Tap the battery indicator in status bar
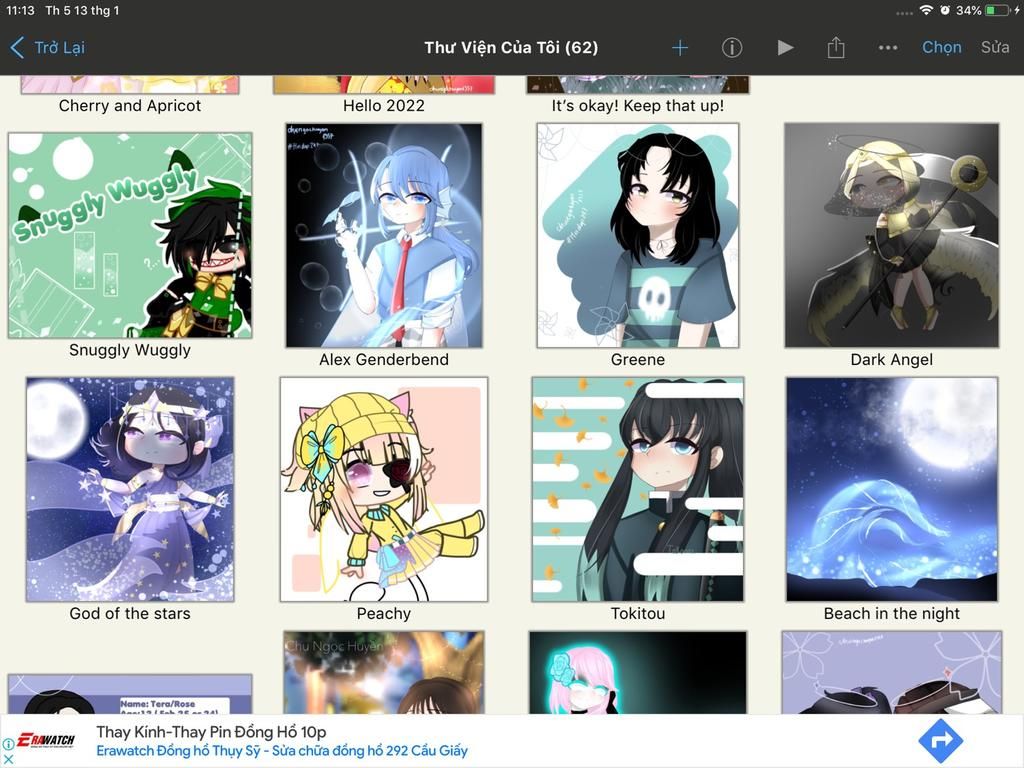Screen dimensions: 1024x768 click(999, 10)
